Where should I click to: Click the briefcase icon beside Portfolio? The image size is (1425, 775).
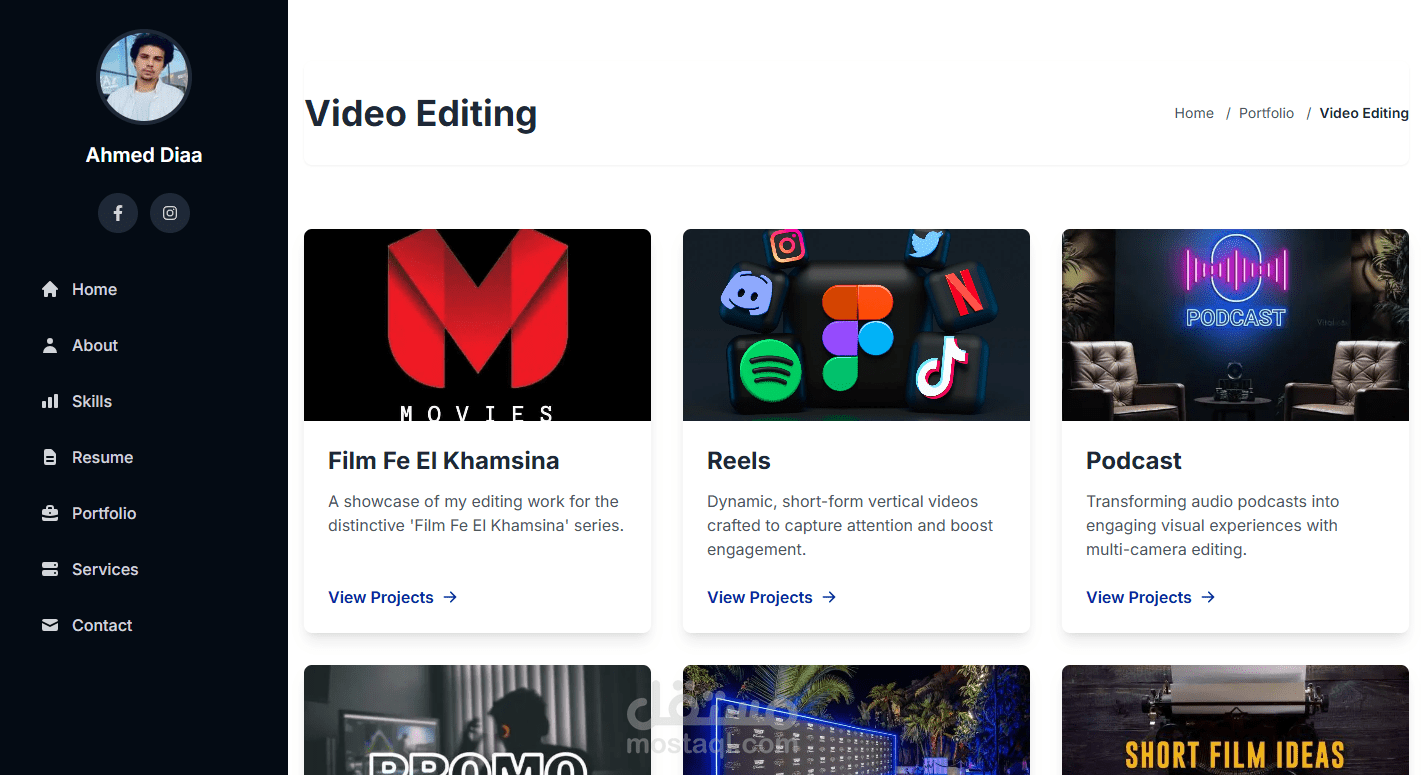click(x=50, y=513)
